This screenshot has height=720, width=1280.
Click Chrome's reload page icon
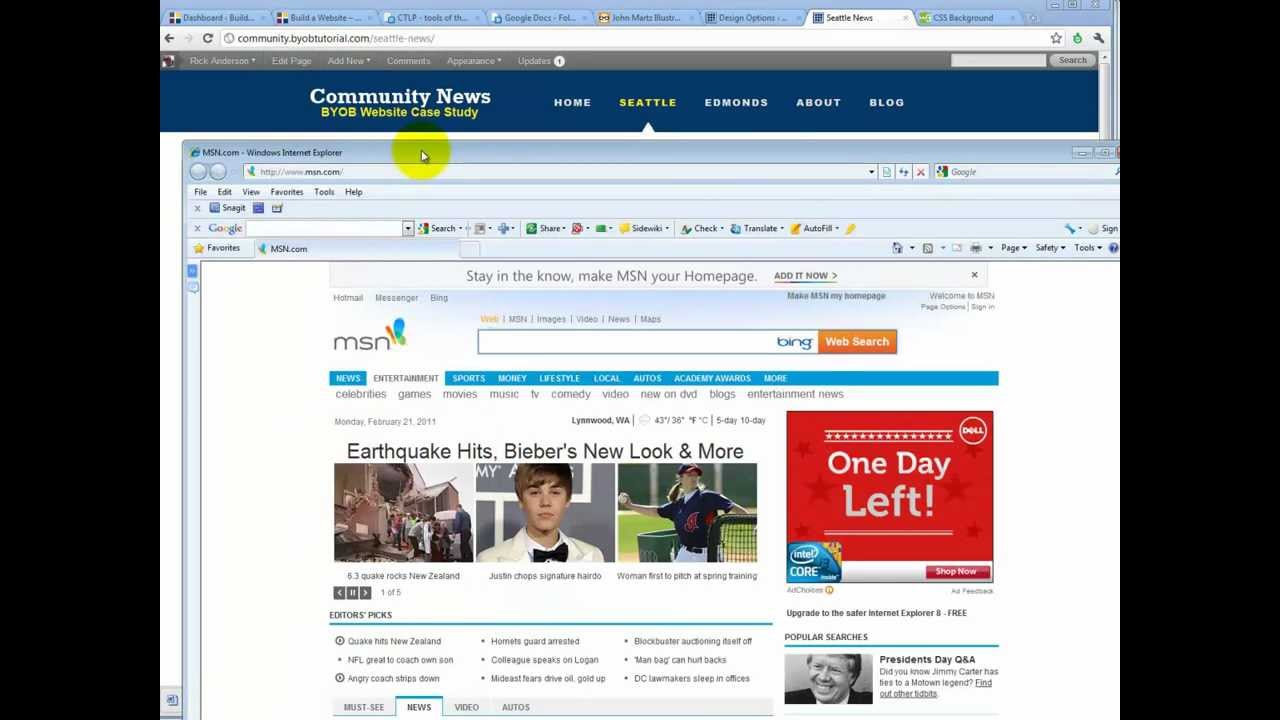[207, 38]
